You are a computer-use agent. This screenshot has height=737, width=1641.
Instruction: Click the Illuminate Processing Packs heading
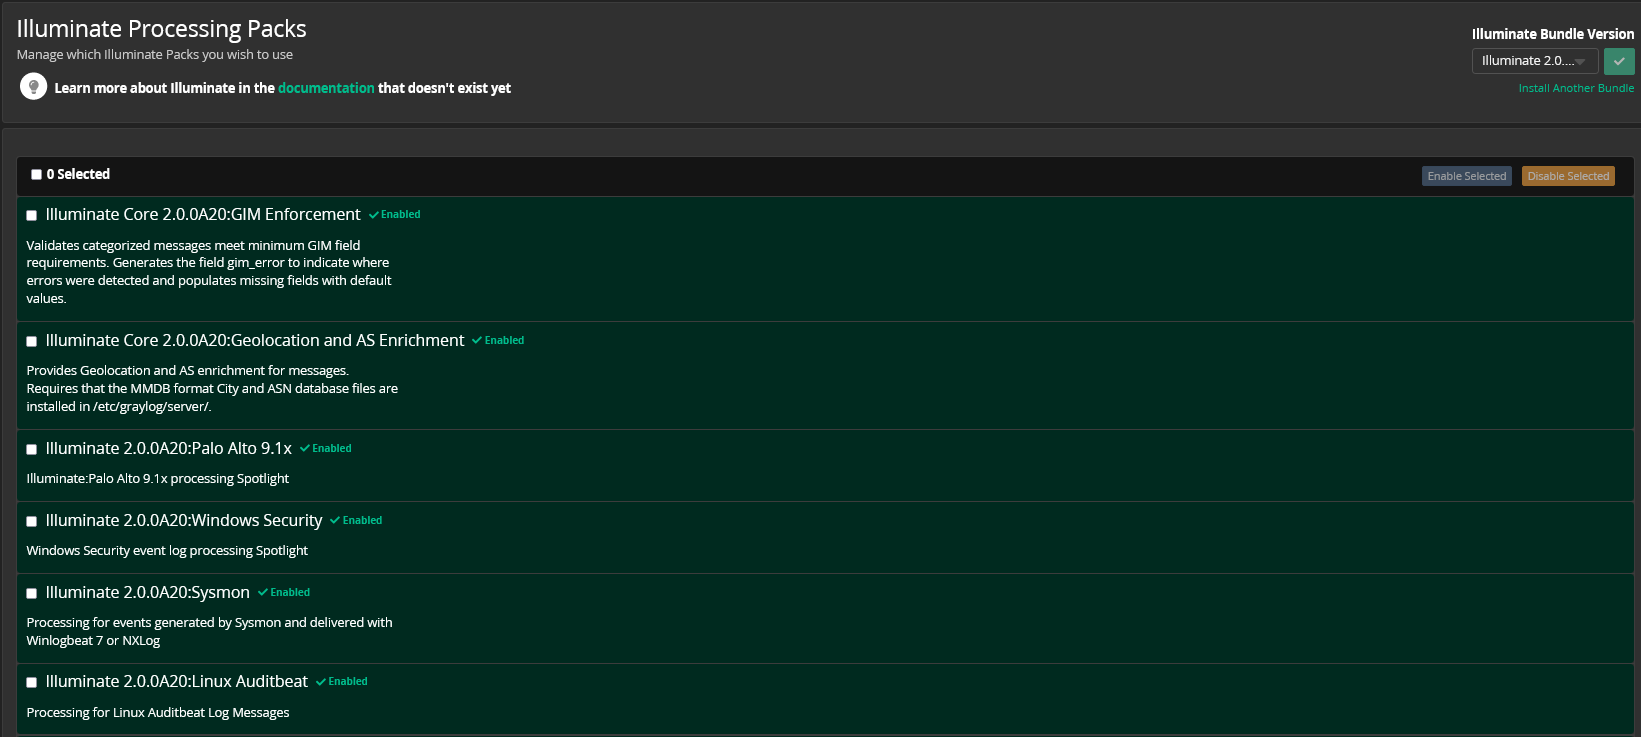pos(161,29)
